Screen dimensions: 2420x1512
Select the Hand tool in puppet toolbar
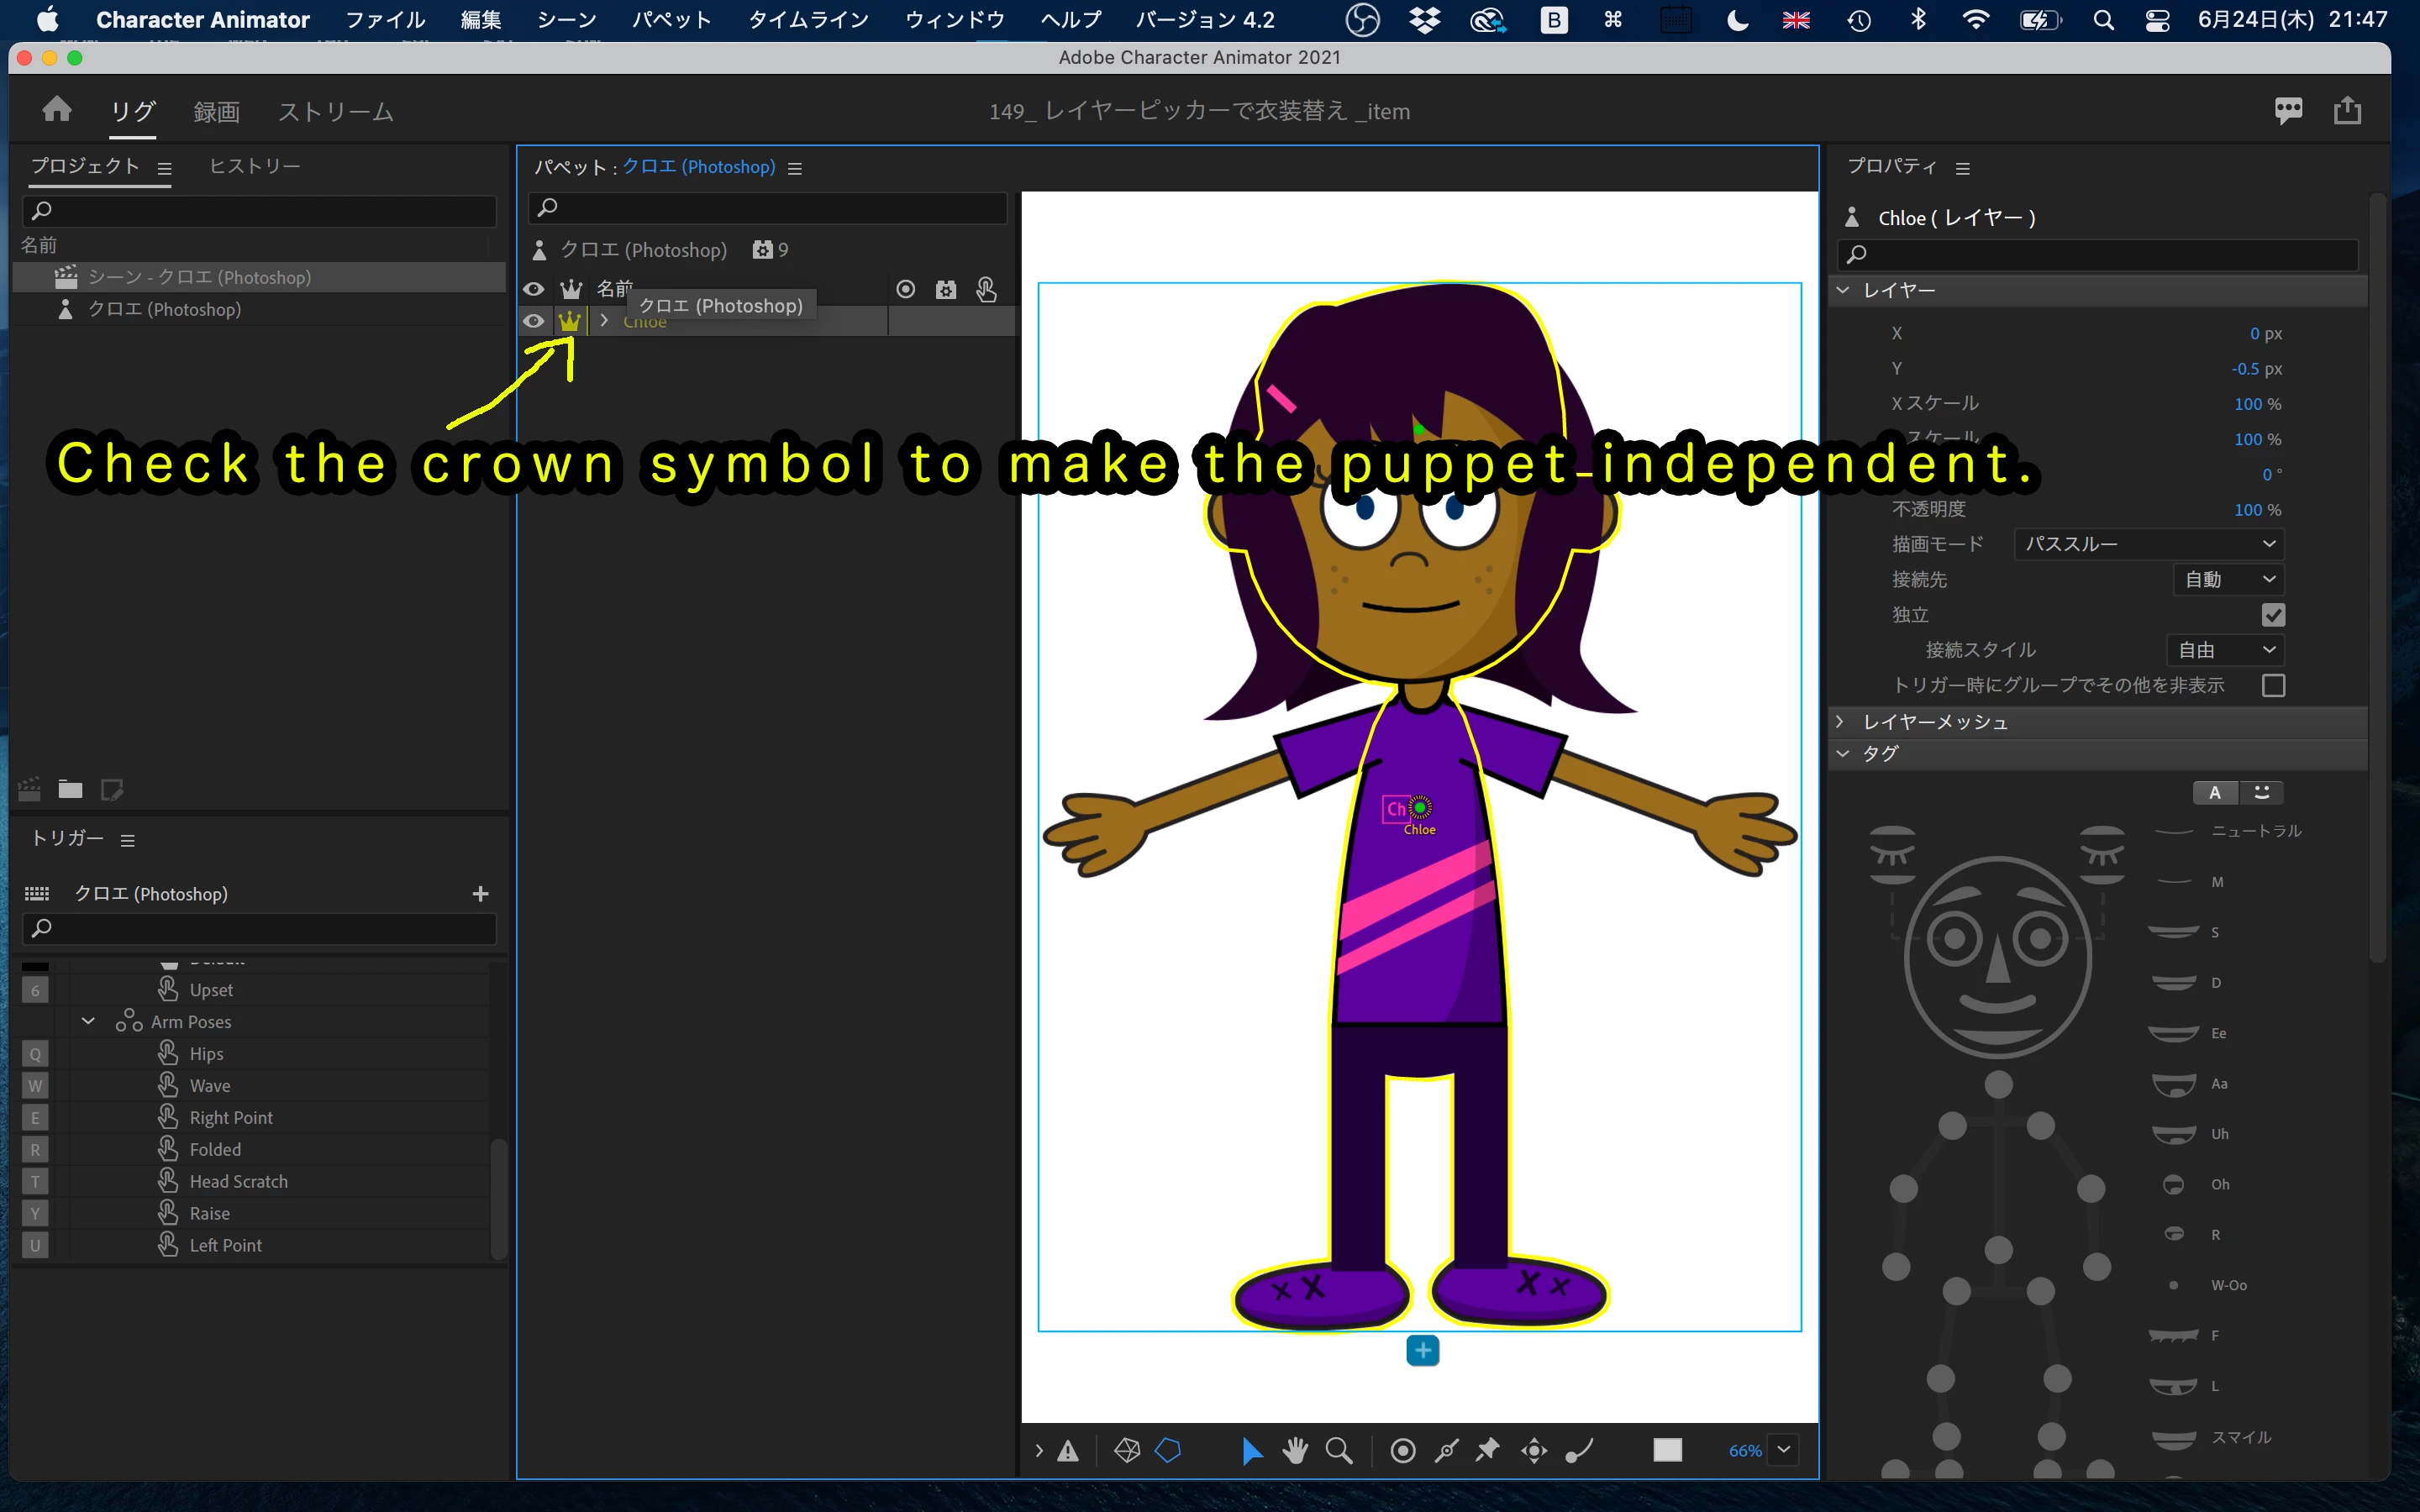pos(1295,1450)
